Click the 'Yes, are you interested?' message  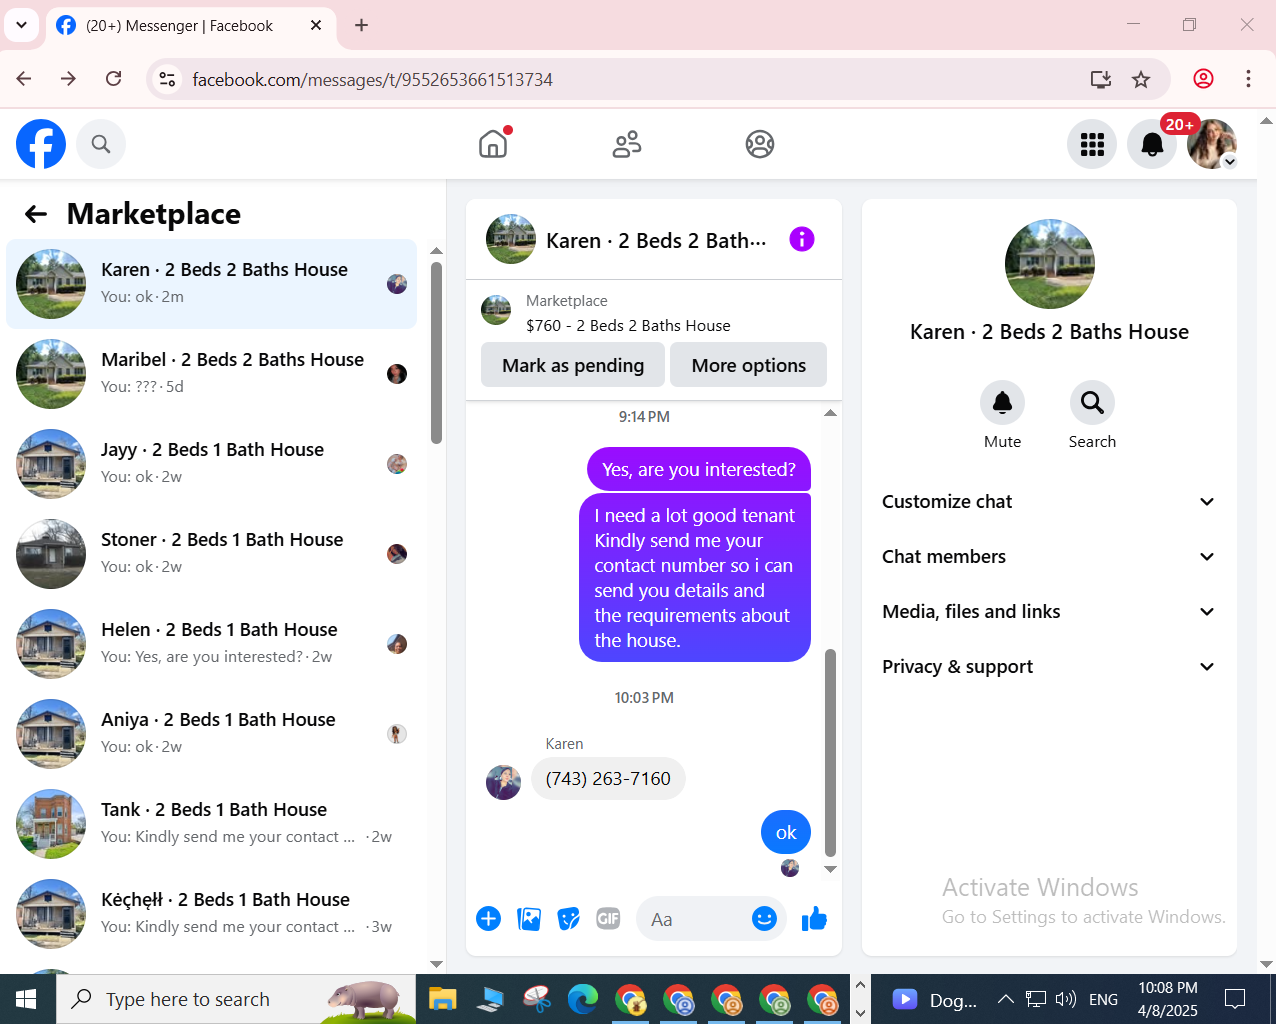[699, 470]
